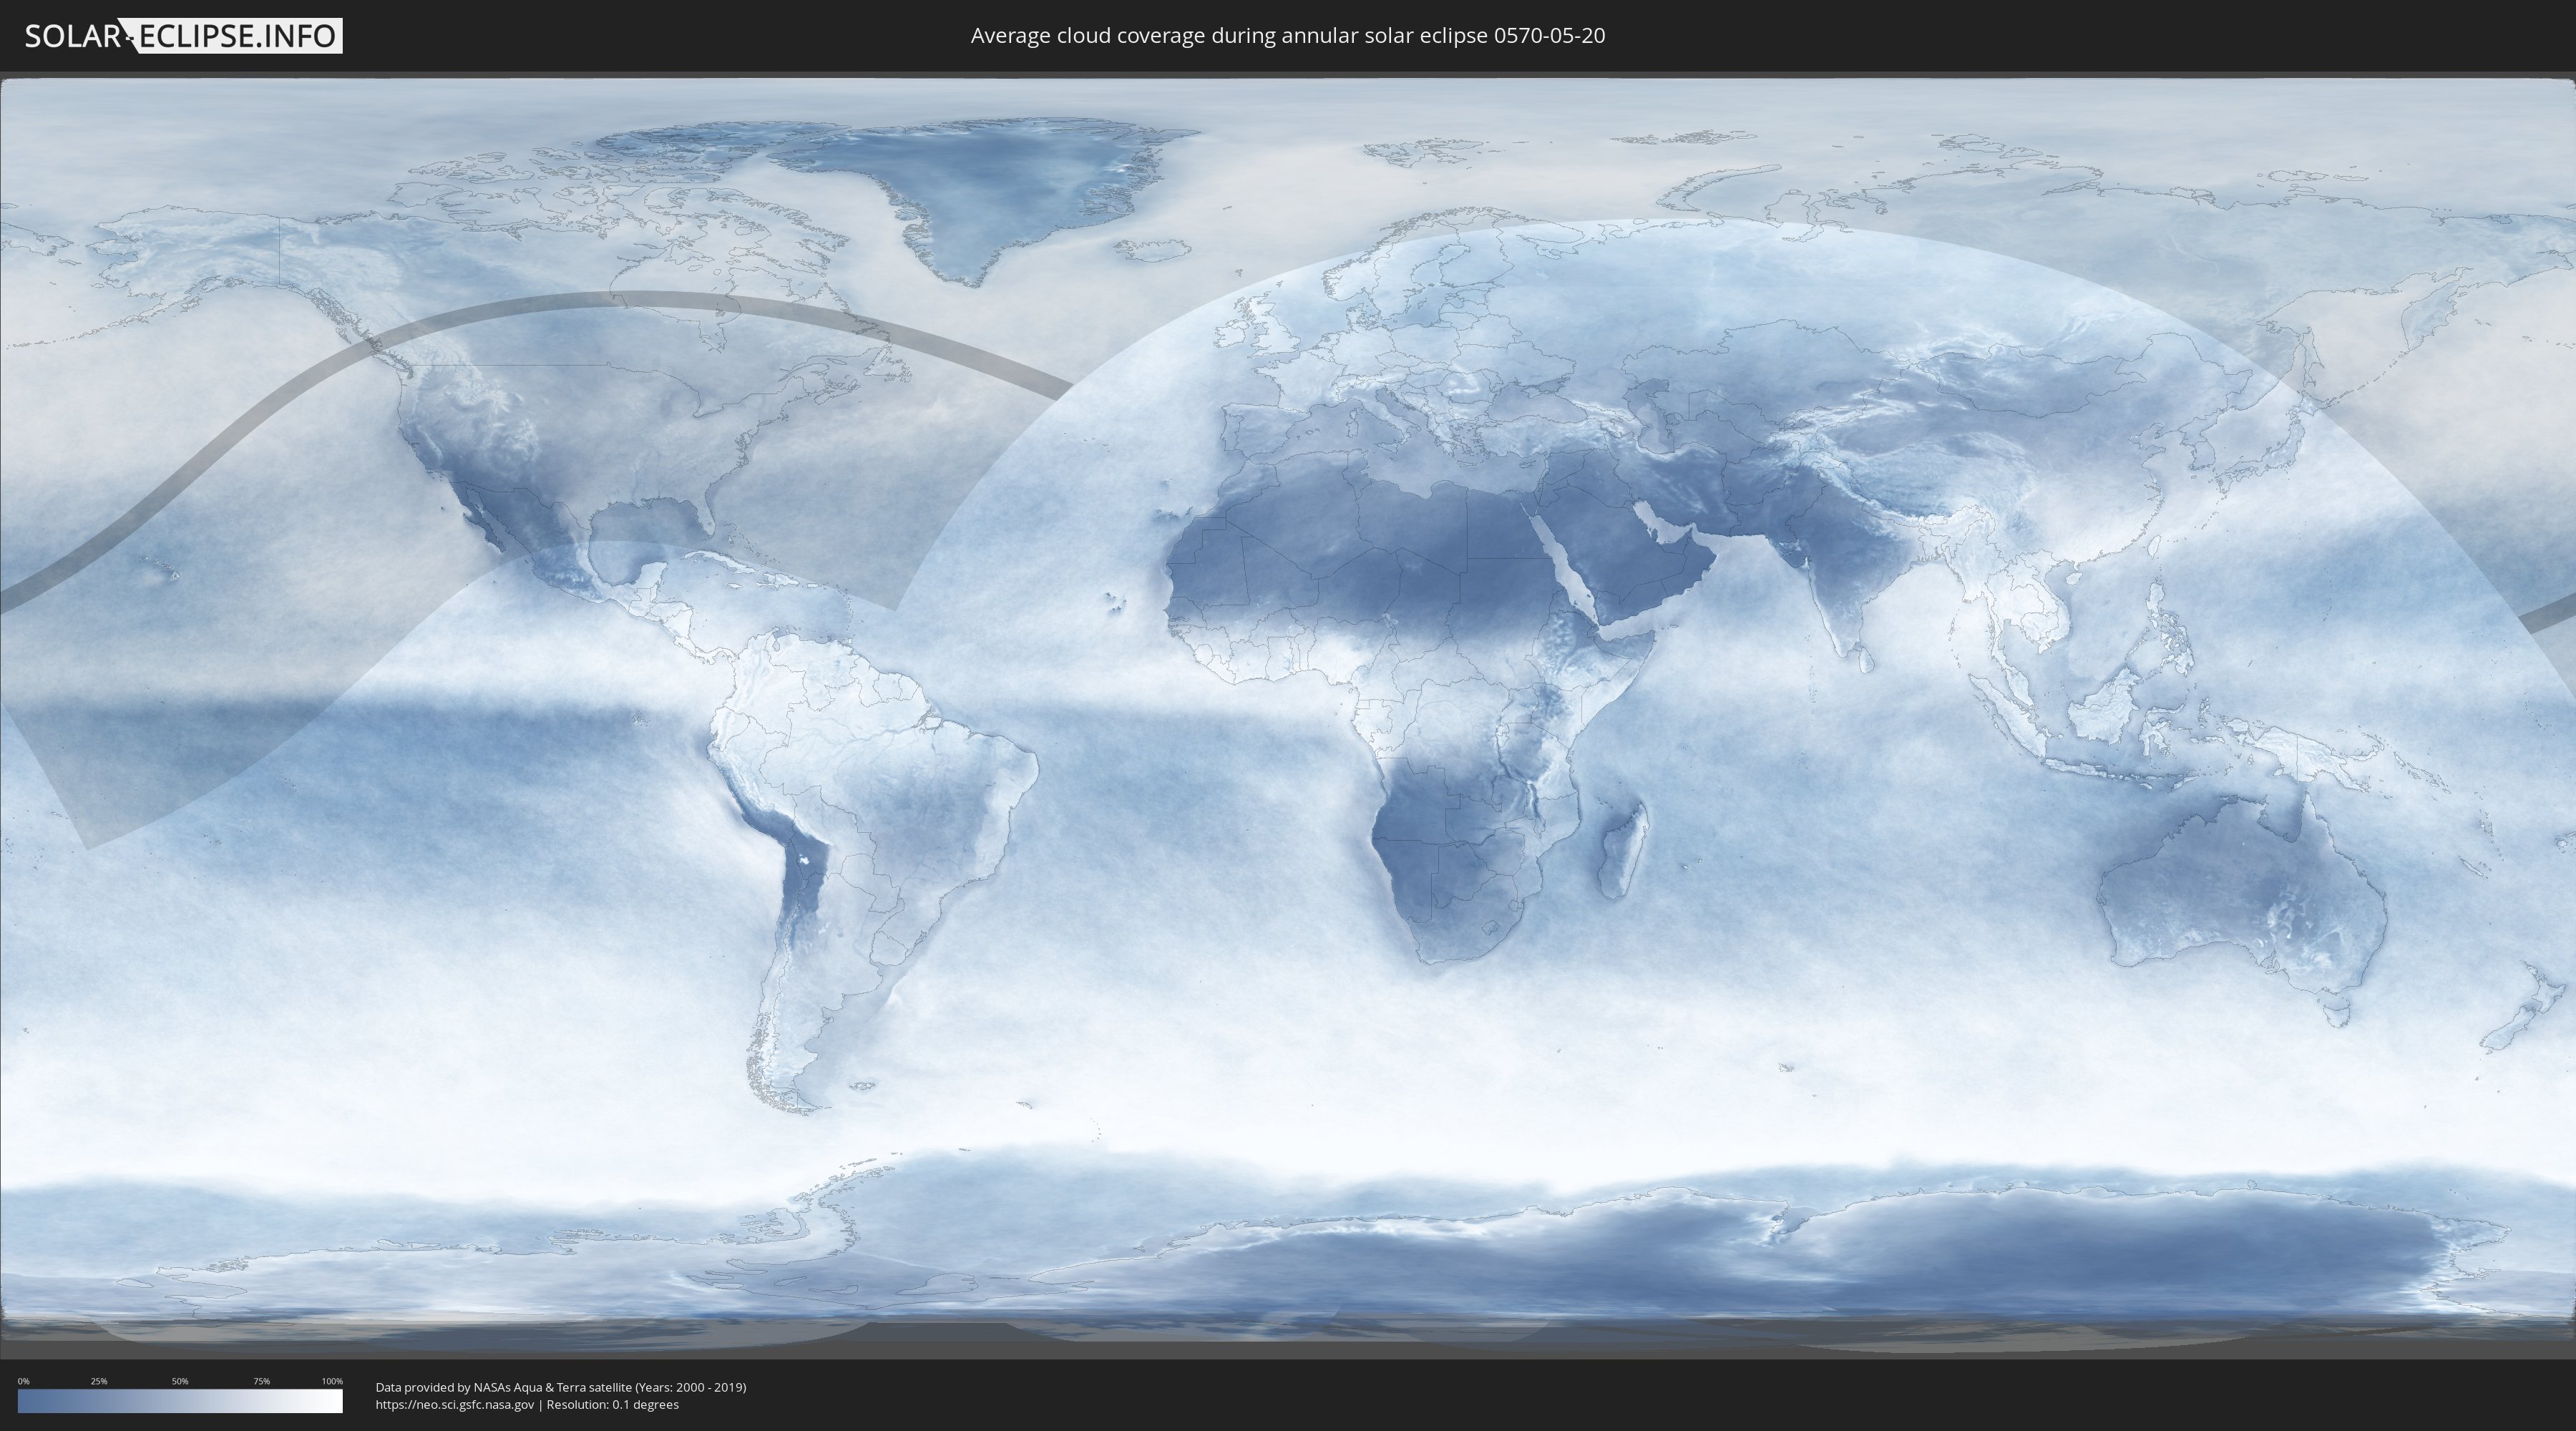The height and width of the screenshot is (1431, 2576).
Task: Click the SOLAR-ECLIPSE.INFO logo
Action: 183,36
